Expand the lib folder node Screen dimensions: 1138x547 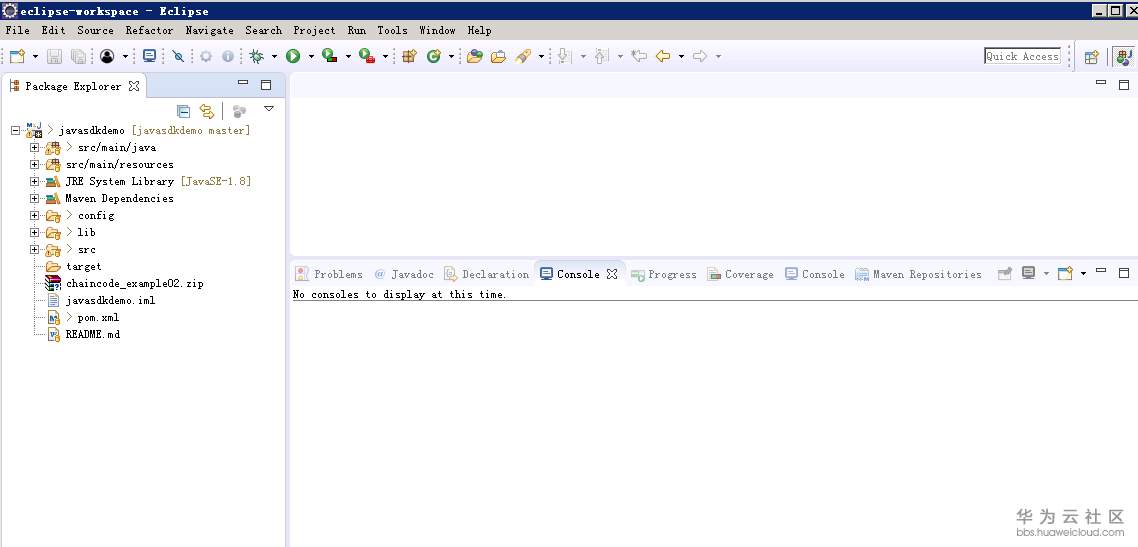point(34,232)
